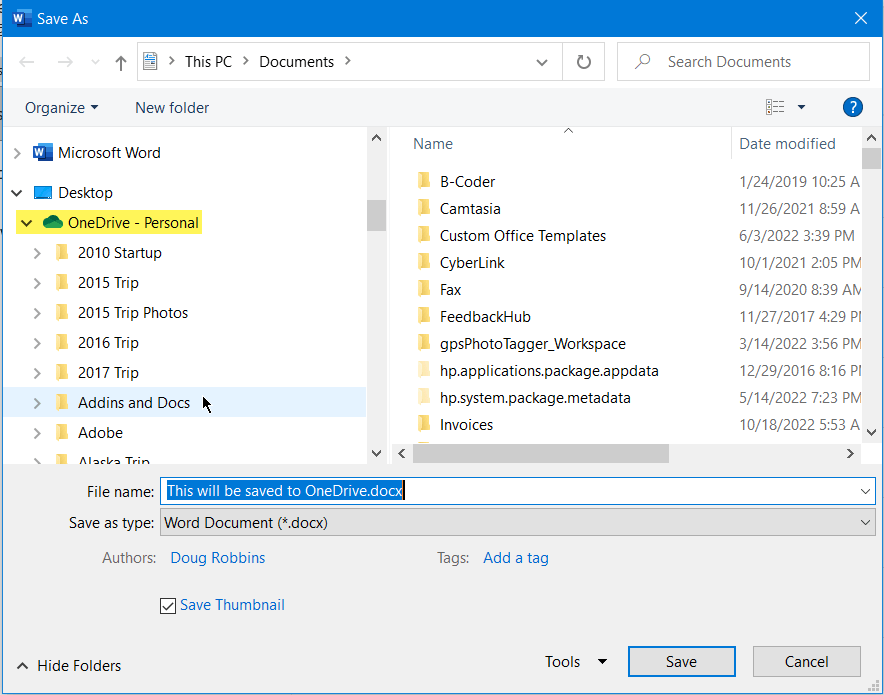Edit the author Doug Robbins
This screenshot has width=884, height=695.
218,557
